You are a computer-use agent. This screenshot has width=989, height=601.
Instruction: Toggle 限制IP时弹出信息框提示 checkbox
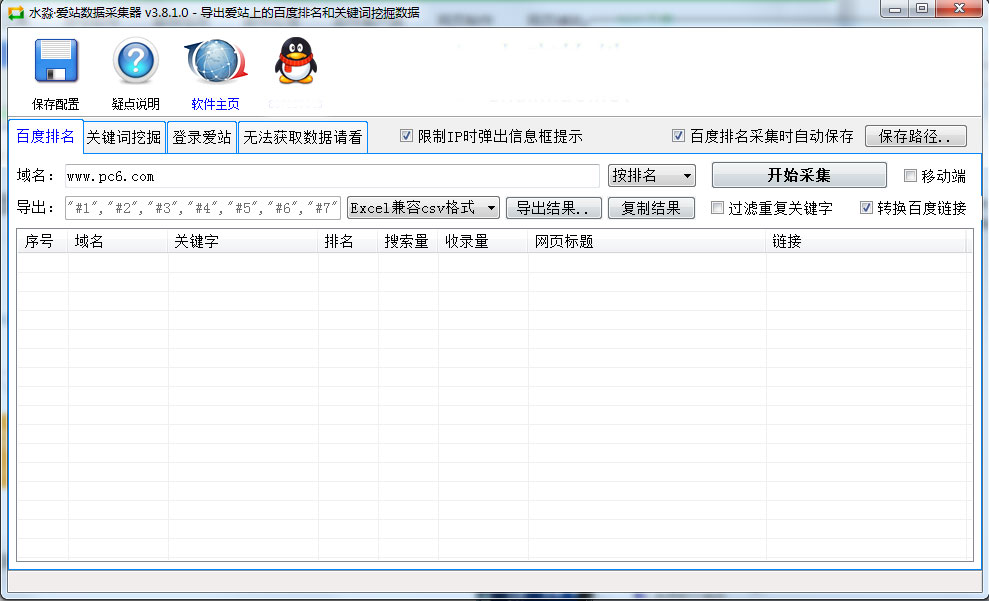click(x=406, y=136)
